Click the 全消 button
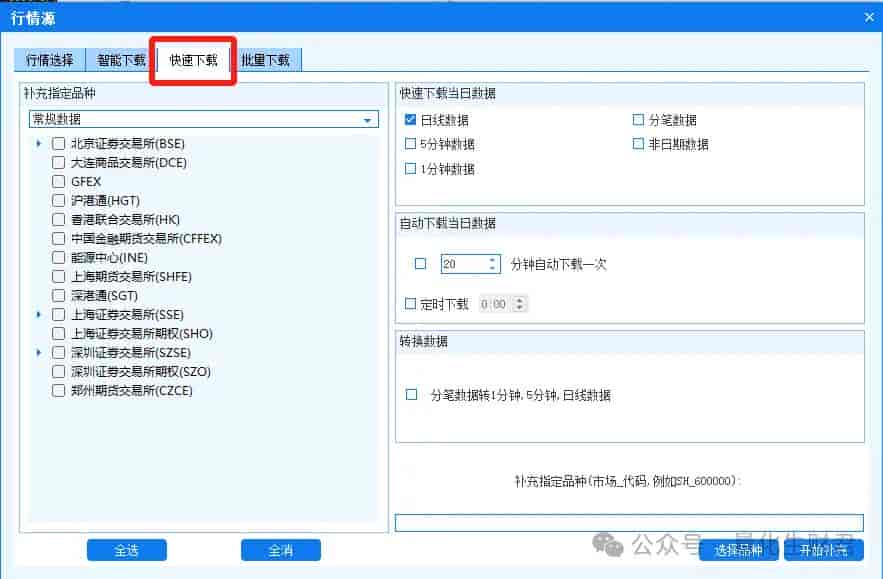Viewport: 883px width, 579px height. pyautogui.click(x=280, y=550)
